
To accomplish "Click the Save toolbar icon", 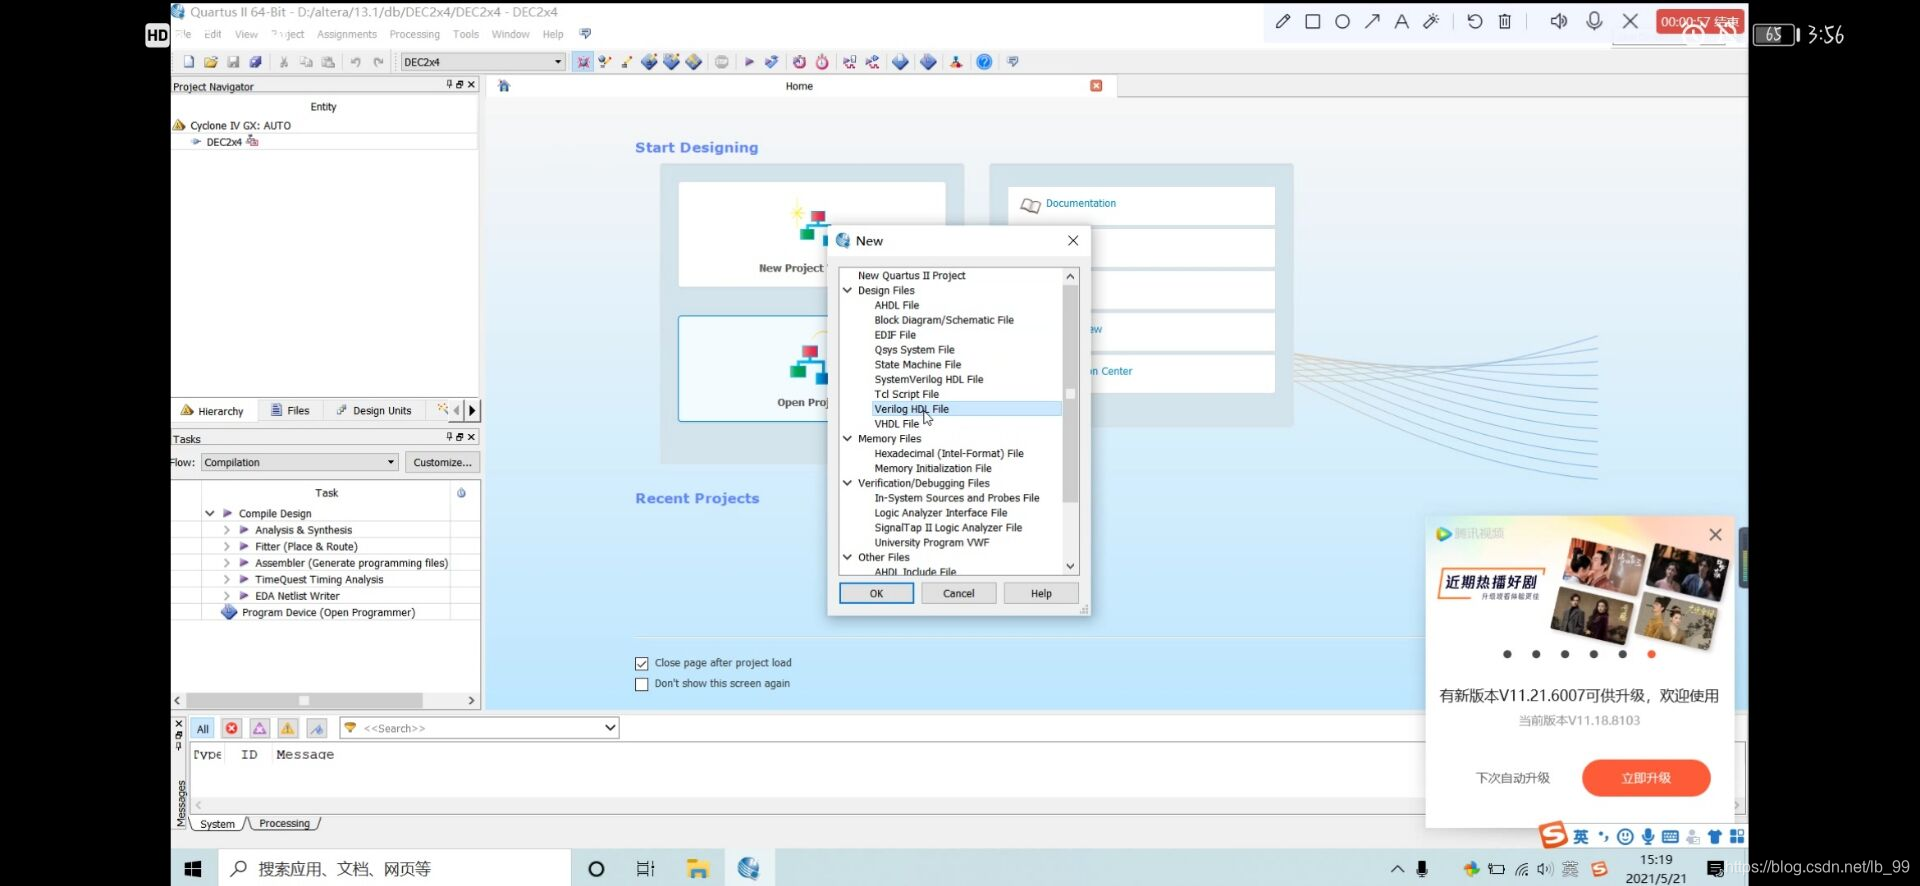I will pos(233,62).
